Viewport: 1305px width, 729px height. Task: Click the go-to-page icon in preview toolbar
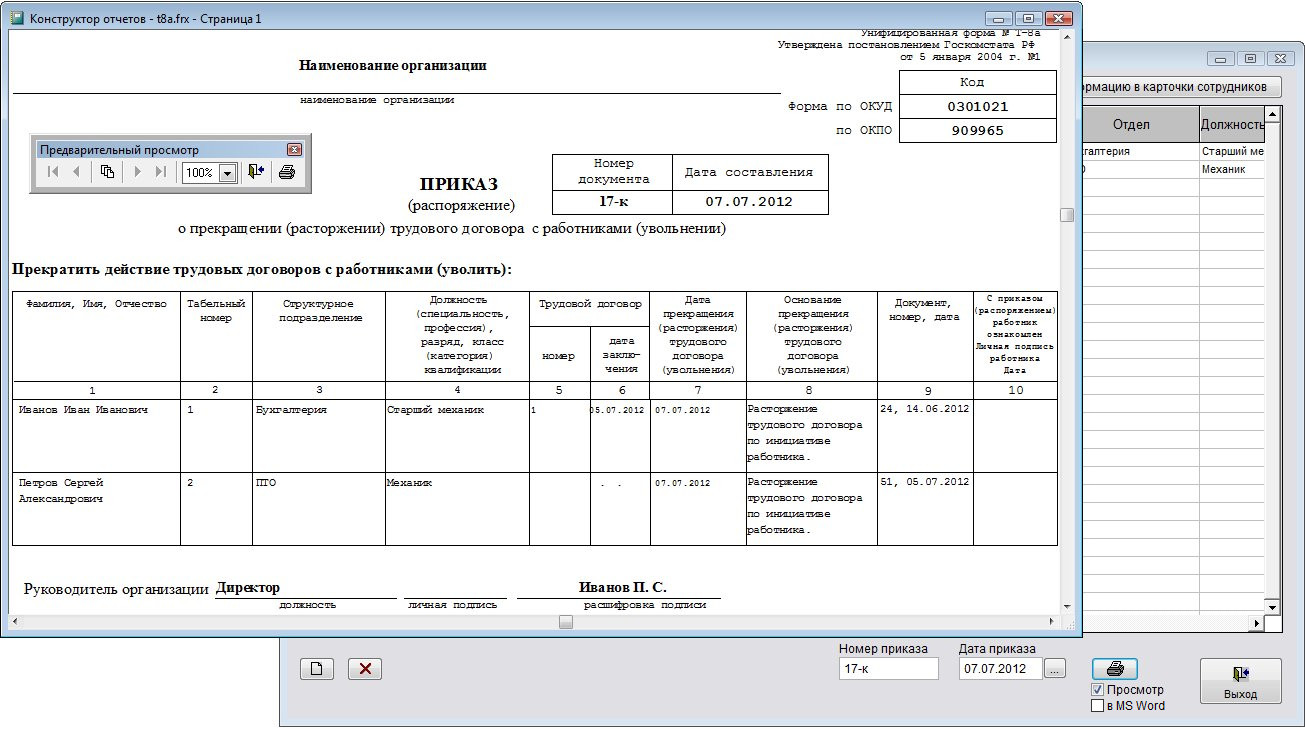point(108,172)
